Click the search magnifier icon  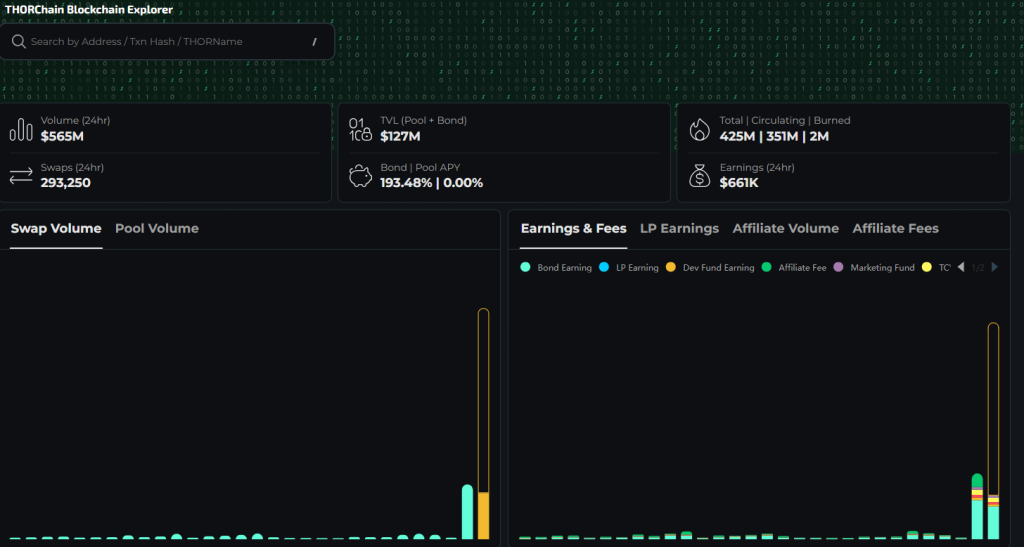coord(19,42)
